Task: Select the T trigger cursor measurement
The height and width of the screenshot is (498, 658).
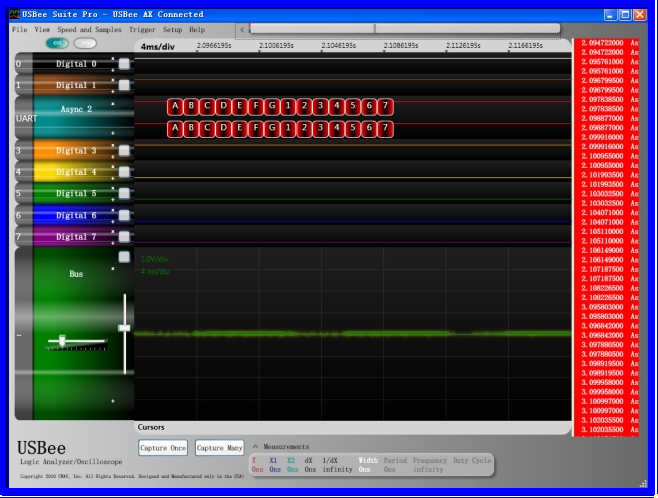Action: [257, 465]
